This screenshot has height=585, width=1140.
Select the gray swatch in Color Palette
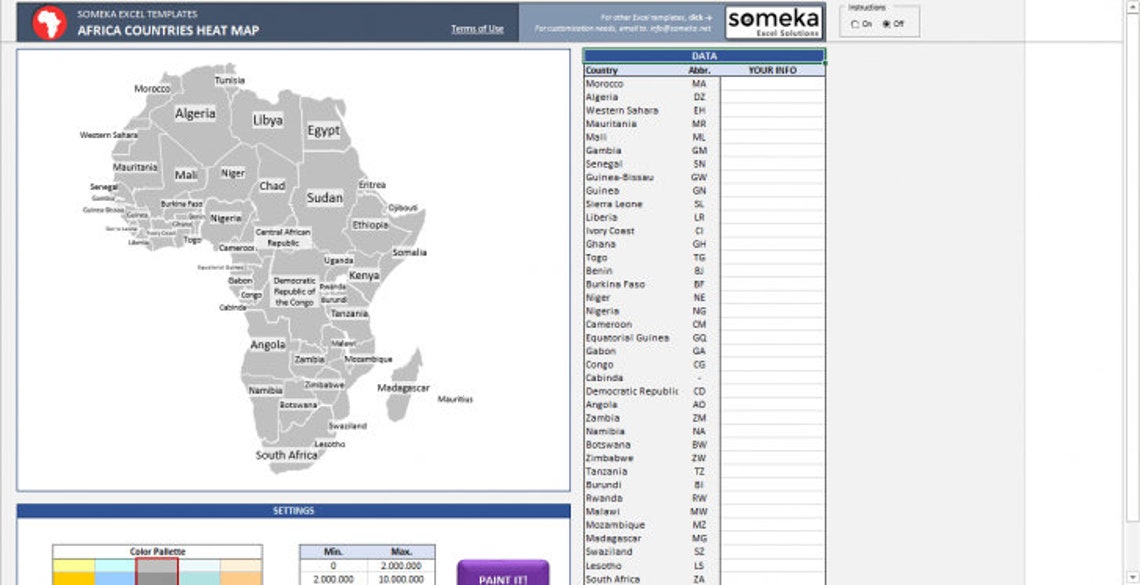[157, 564]
